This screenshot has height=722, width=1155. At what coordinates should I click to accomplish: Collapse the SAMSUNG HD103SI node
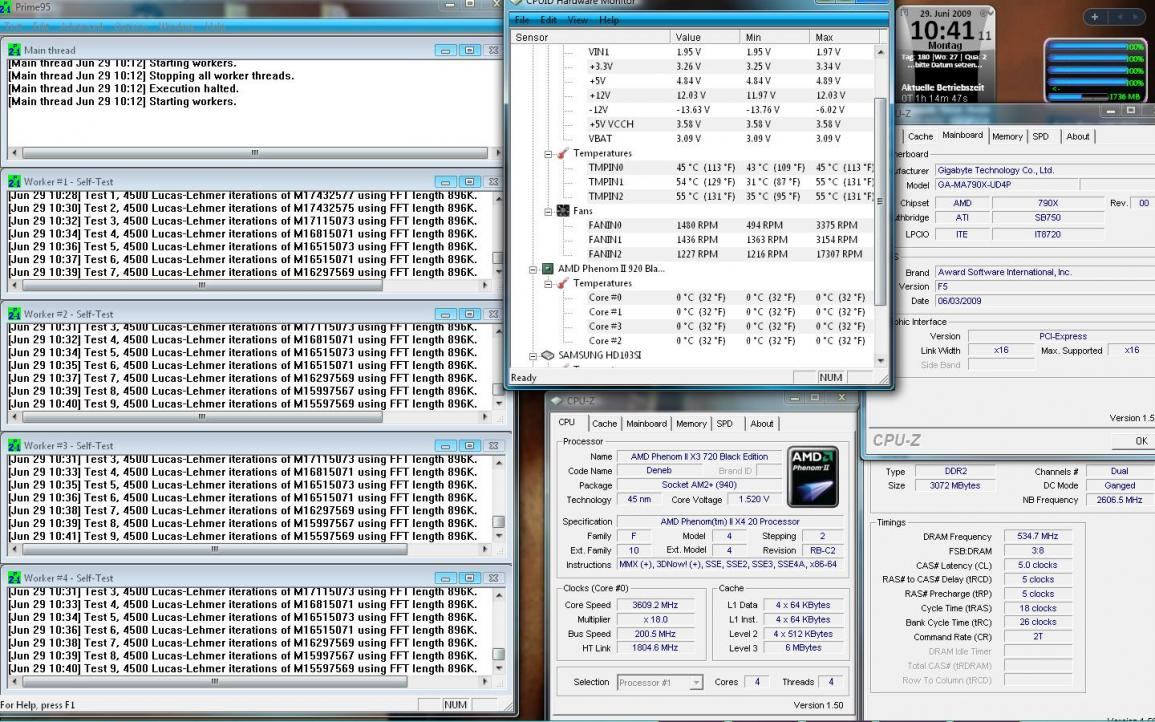pyautogui.click(x=533, y=356)
